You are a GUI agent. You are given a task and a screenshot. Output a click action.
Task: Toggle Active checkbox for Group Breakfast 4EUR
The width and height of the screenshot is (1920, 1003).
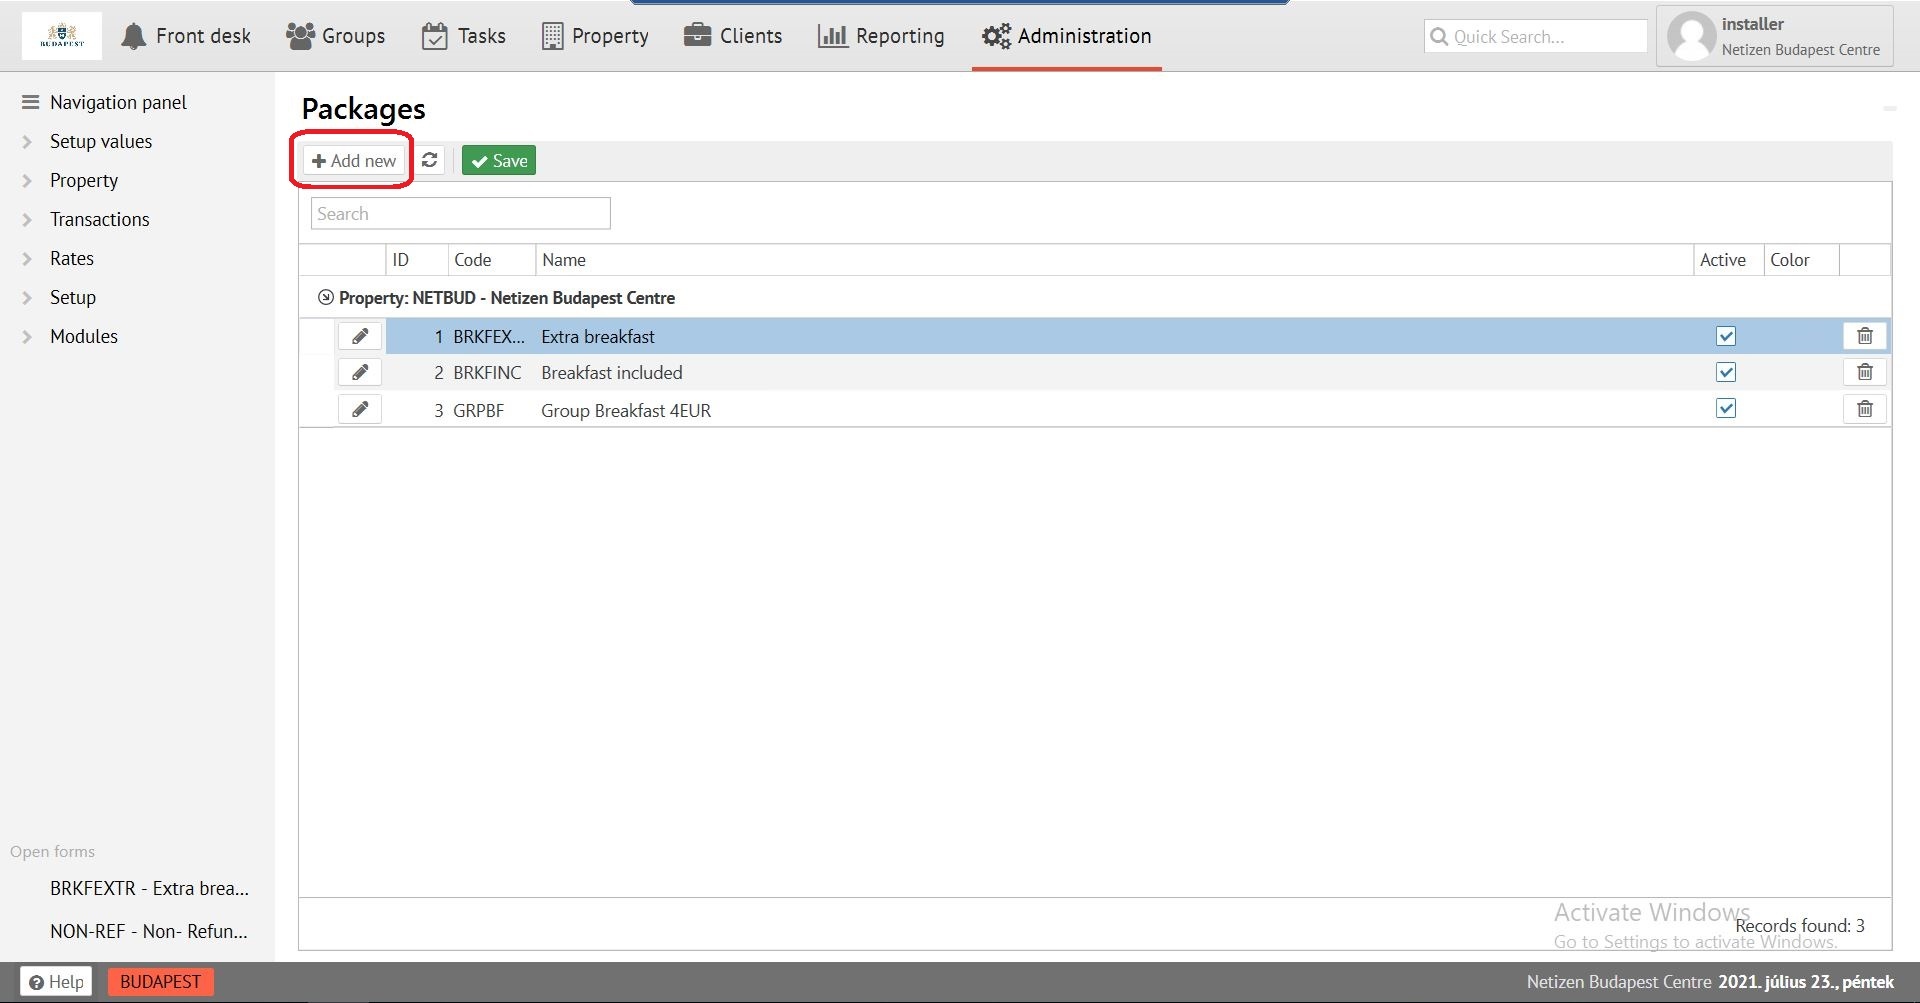click(x=1726, y=408)
